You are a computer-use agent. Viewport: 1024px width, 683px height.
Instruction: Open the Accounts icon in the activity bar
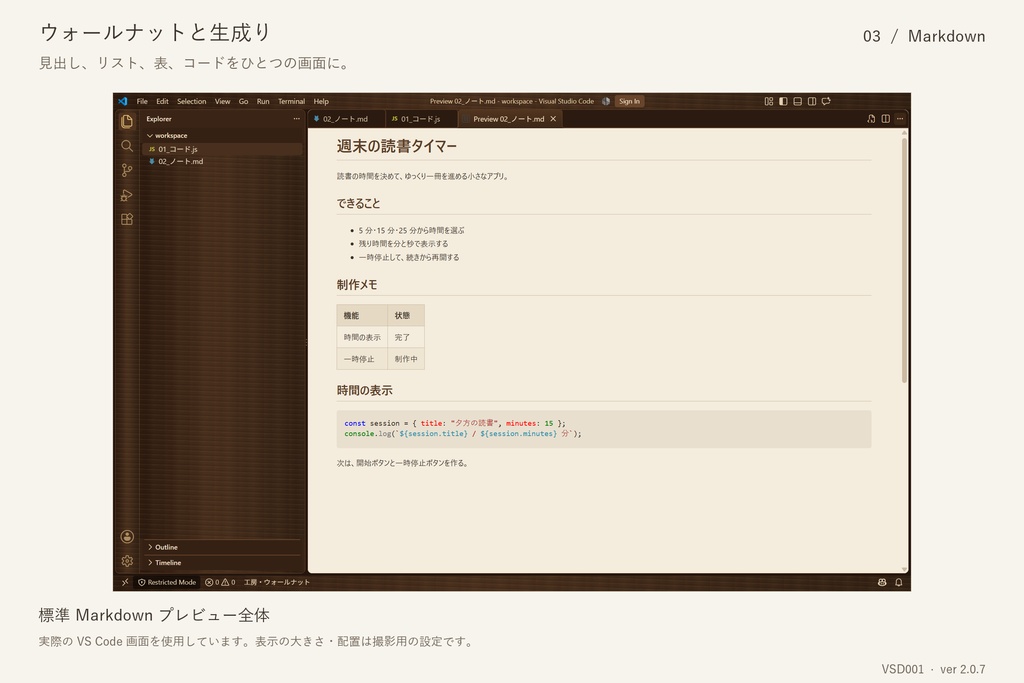click(x=127, y=537)
